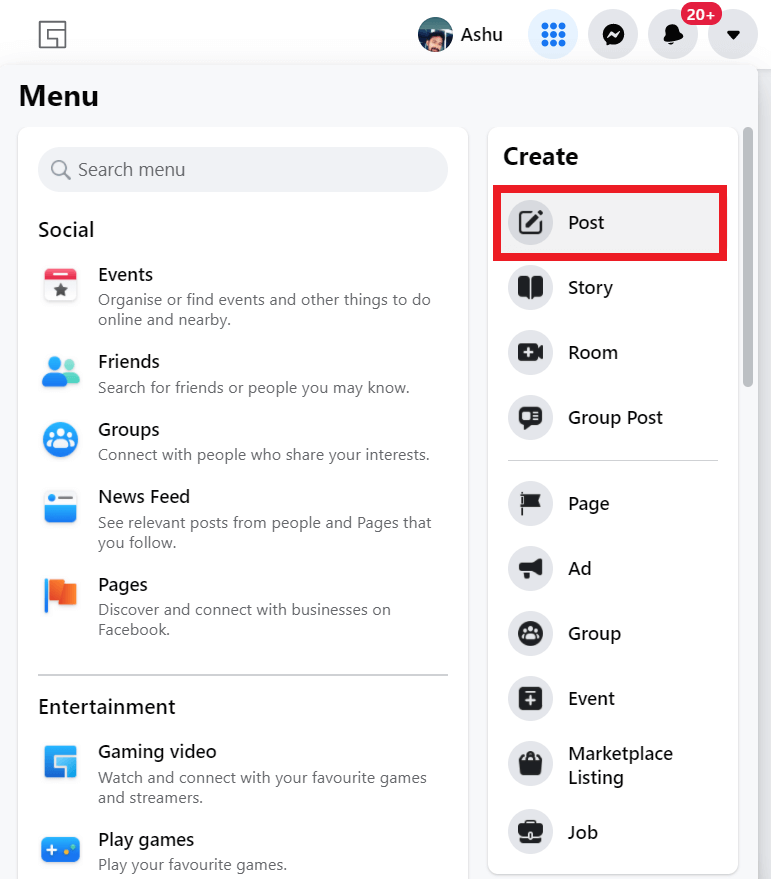Click the Room creation icon
The height and width of the screenshot is (879, 771).
click(x=530, y=352)
